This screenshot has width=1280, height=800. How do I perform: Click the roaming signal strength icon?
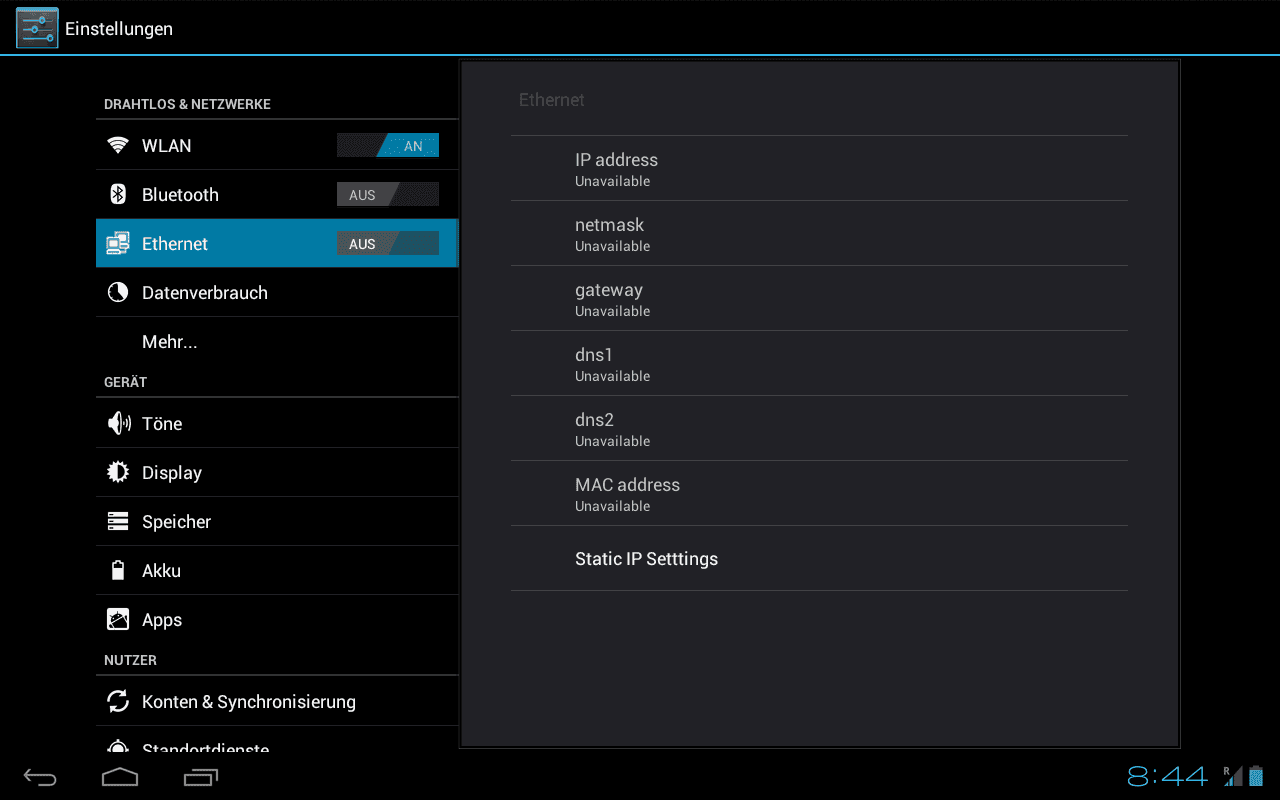1233,776
